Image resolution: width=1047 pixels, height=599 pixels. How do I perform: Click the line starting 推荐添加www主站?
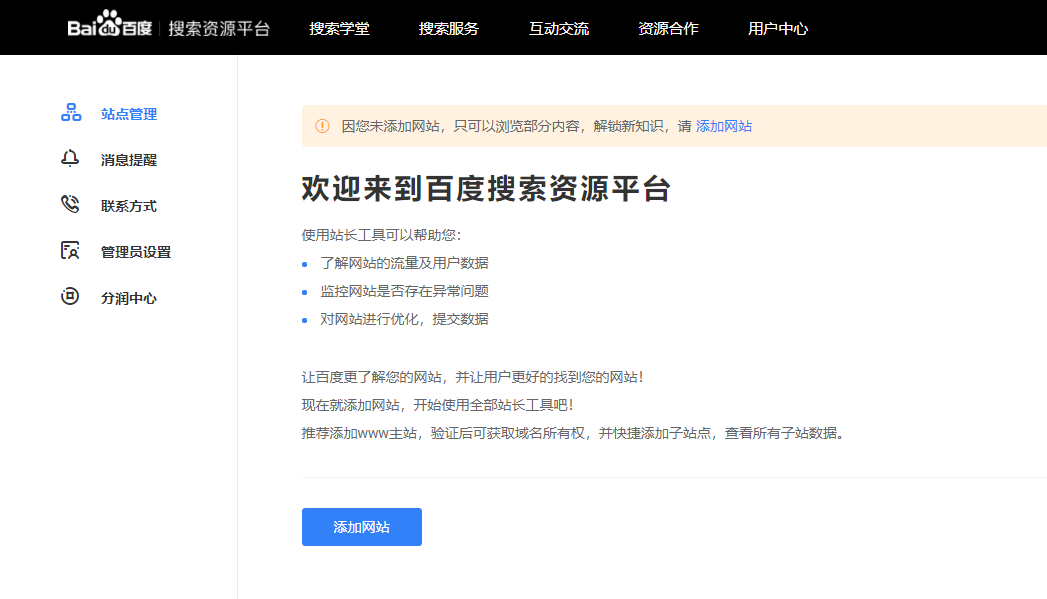[x=574, y=433]
